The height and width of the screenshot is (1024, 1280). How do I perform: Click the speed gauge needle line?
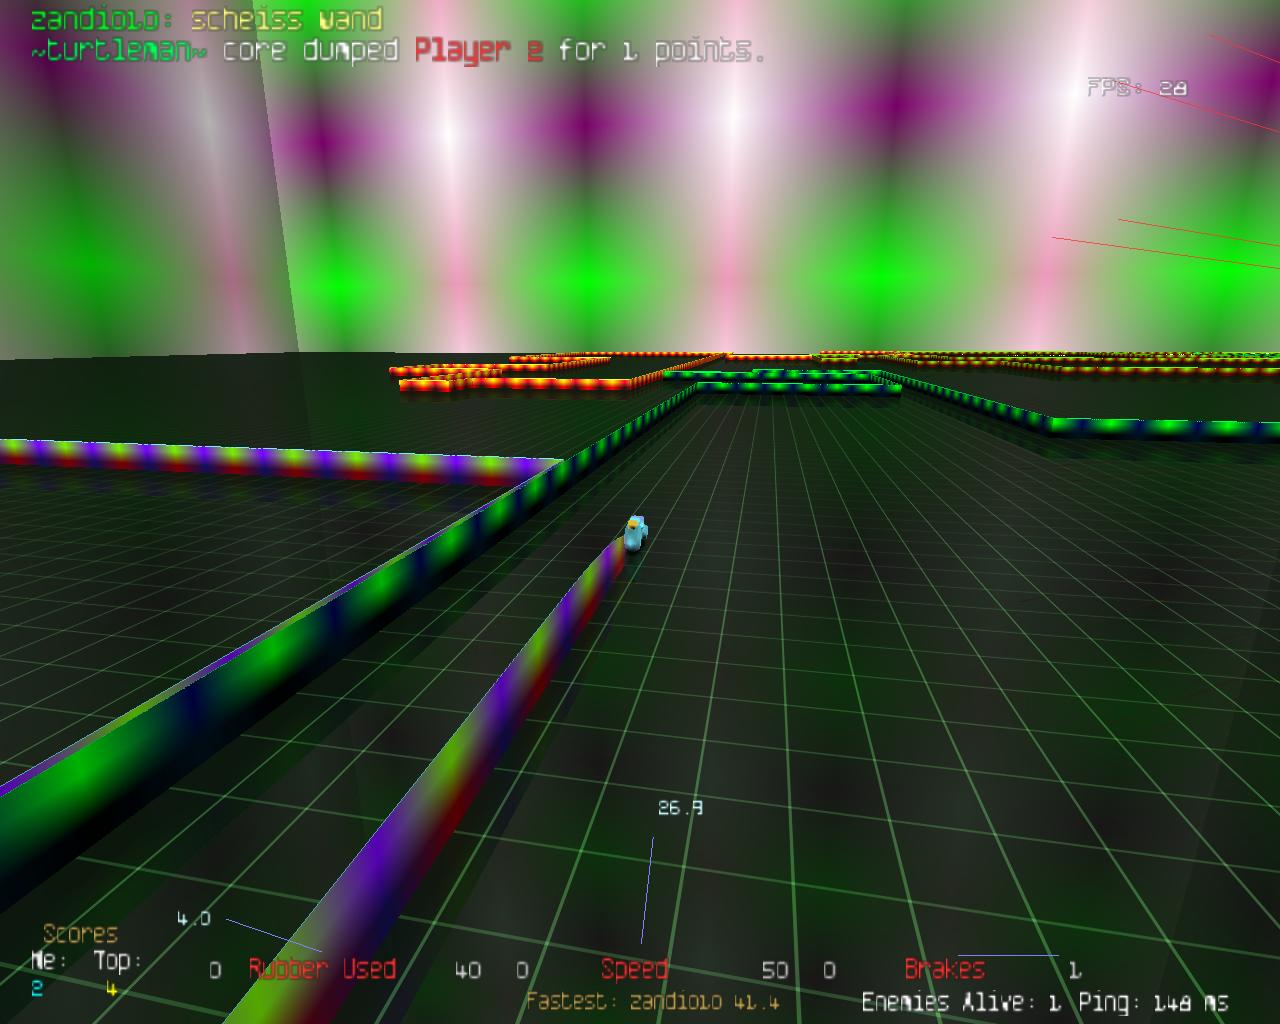click(x=647, y=890)
